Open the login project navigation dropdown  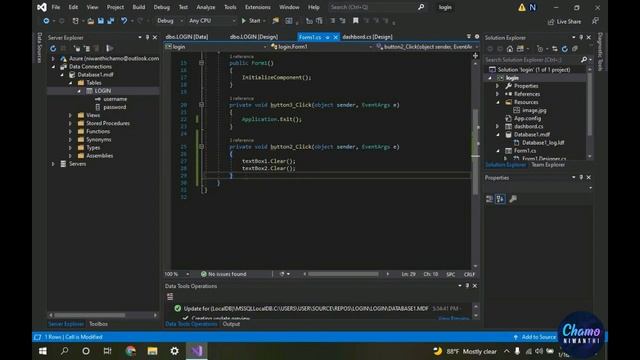pos(216,47)
